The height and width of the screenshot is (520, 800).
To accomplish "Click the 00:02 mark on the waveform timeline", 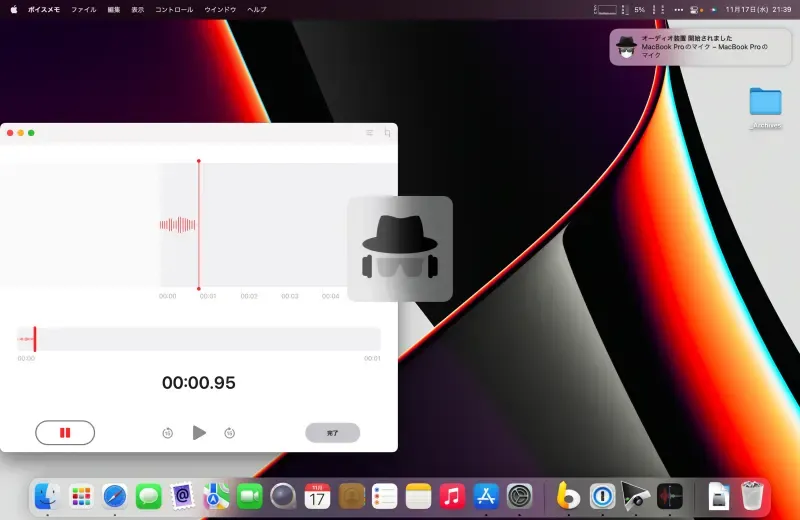I will click(x=249, y=296).
